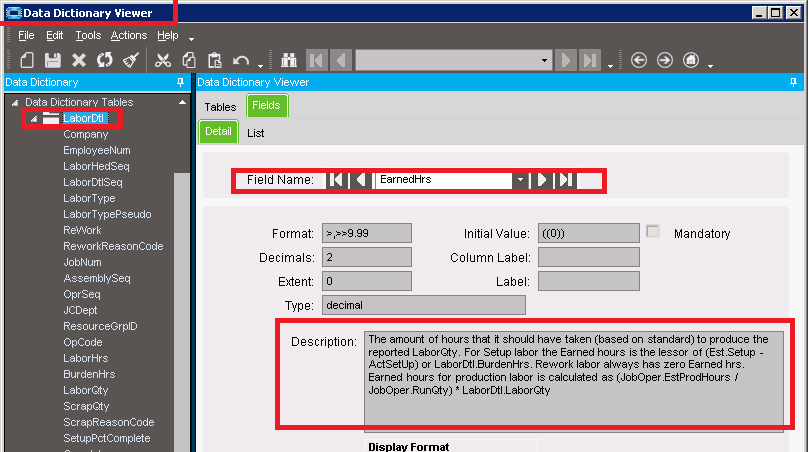
Task: Collapse the LaborDtl tree node
Action: click(33, 119)
